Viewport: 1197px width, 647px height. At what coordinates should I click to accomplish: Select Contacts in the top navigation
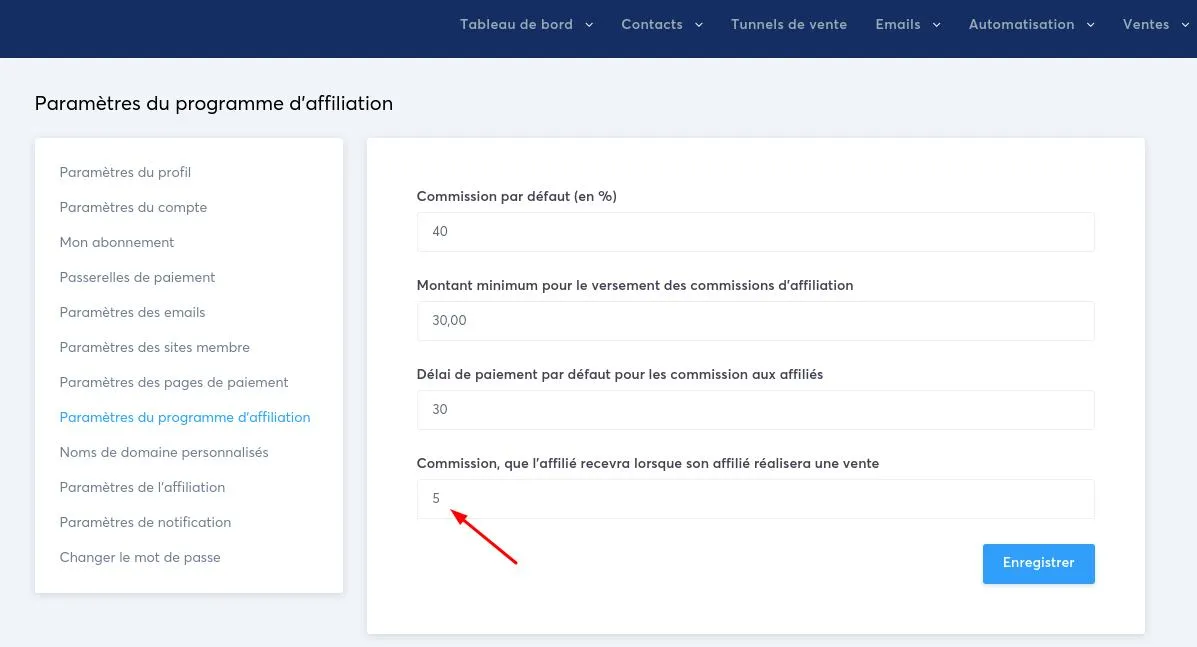click(652, 24)
